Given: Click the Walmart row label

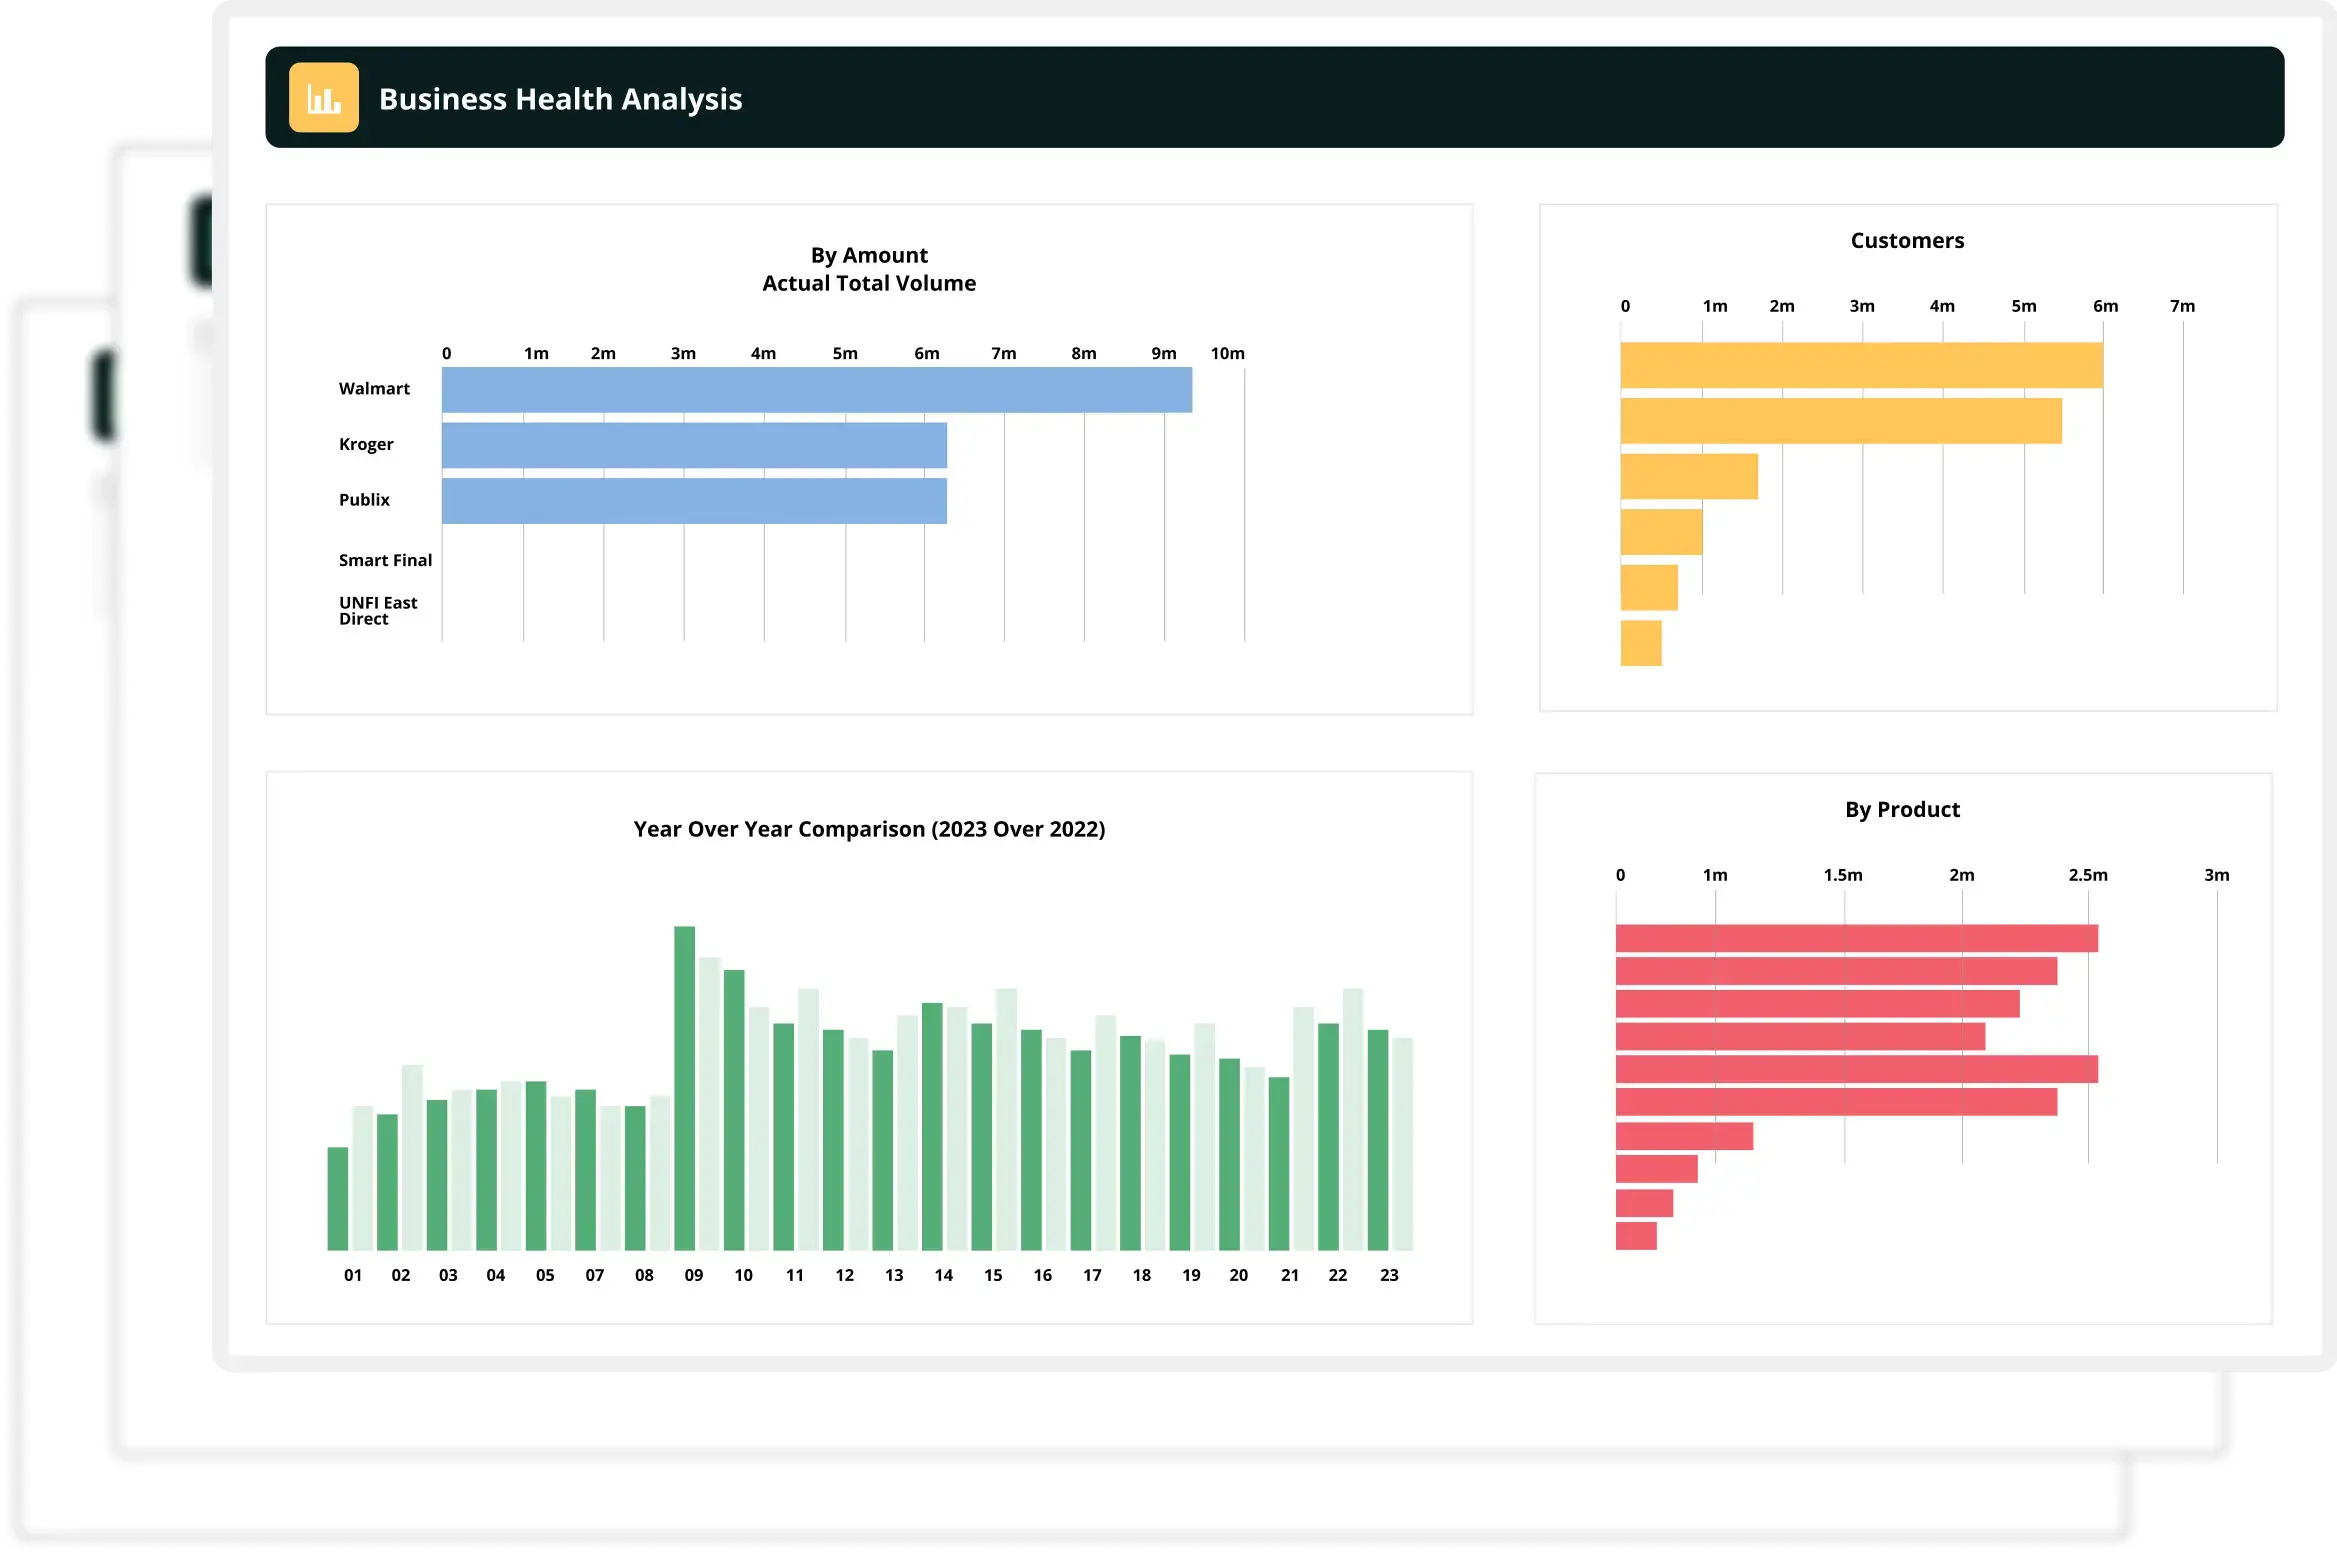Looking at the screenshot, I should (374, 388).
